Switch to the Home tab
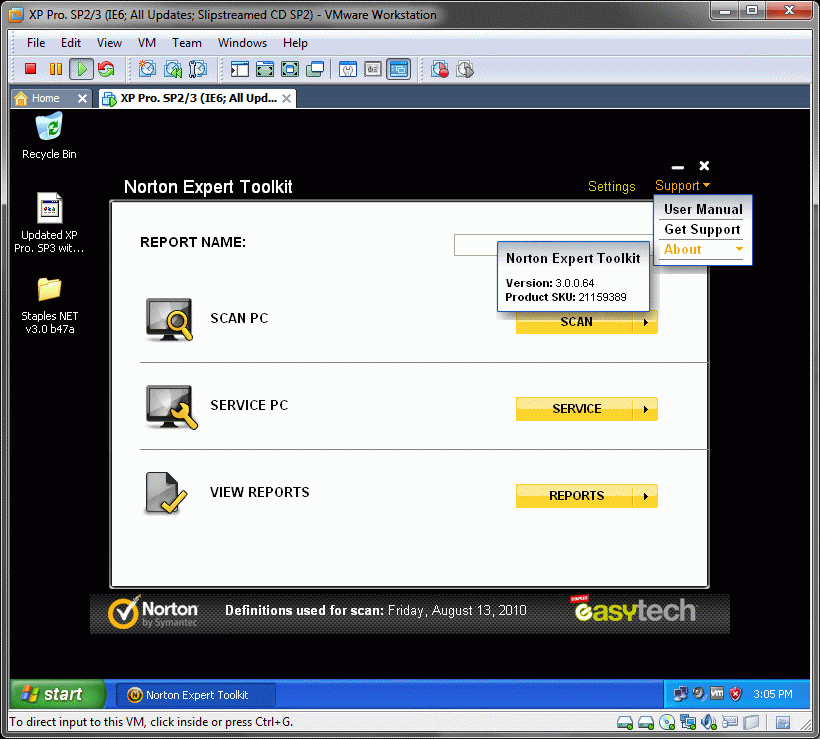The height and width of the screenshot is (739, 820). click(x=45, y=98)
